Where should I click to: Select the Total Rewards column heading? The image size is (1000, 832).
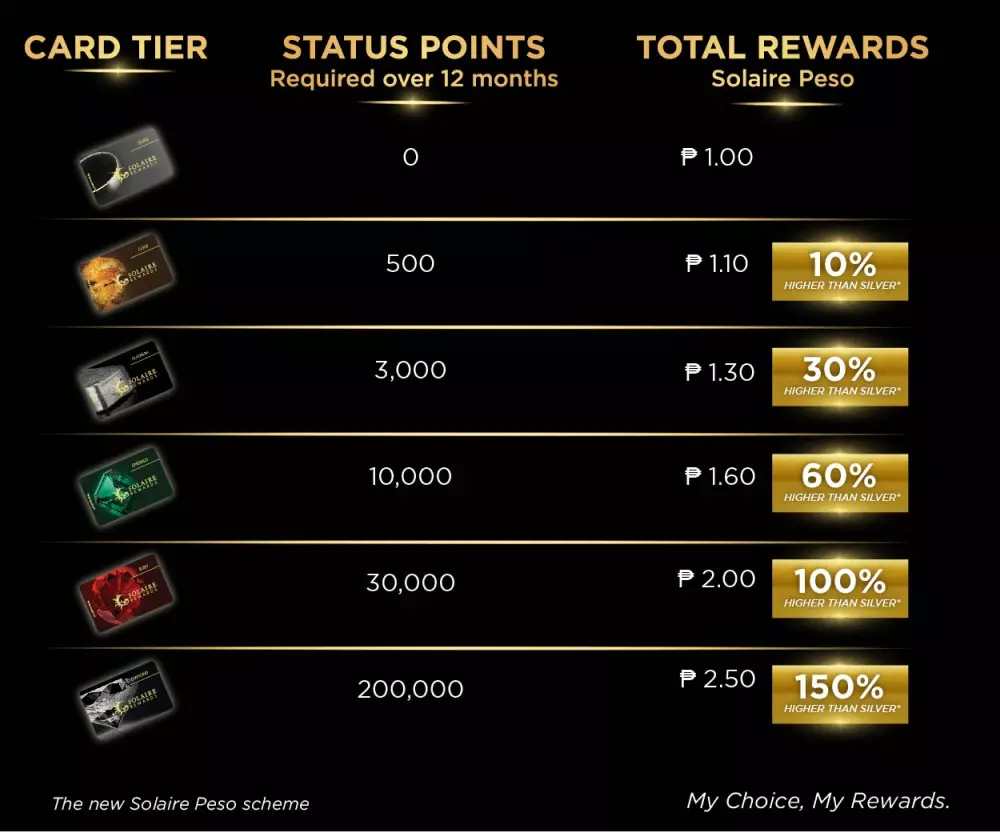pyautogui.click(x=782, y=47)
